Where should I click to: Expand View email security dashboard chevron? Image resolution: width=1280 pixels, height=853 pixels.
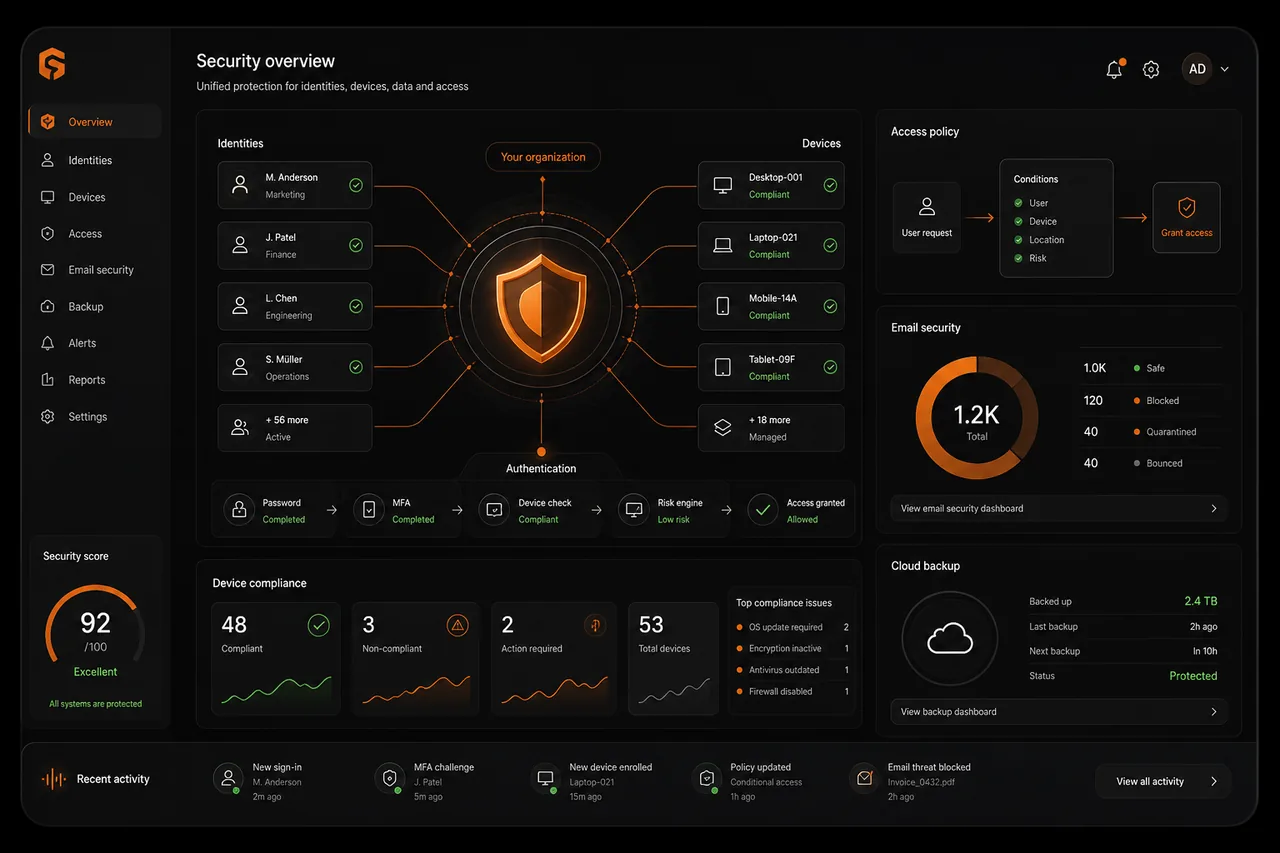pyautogui.click(x=1214, y=508)
